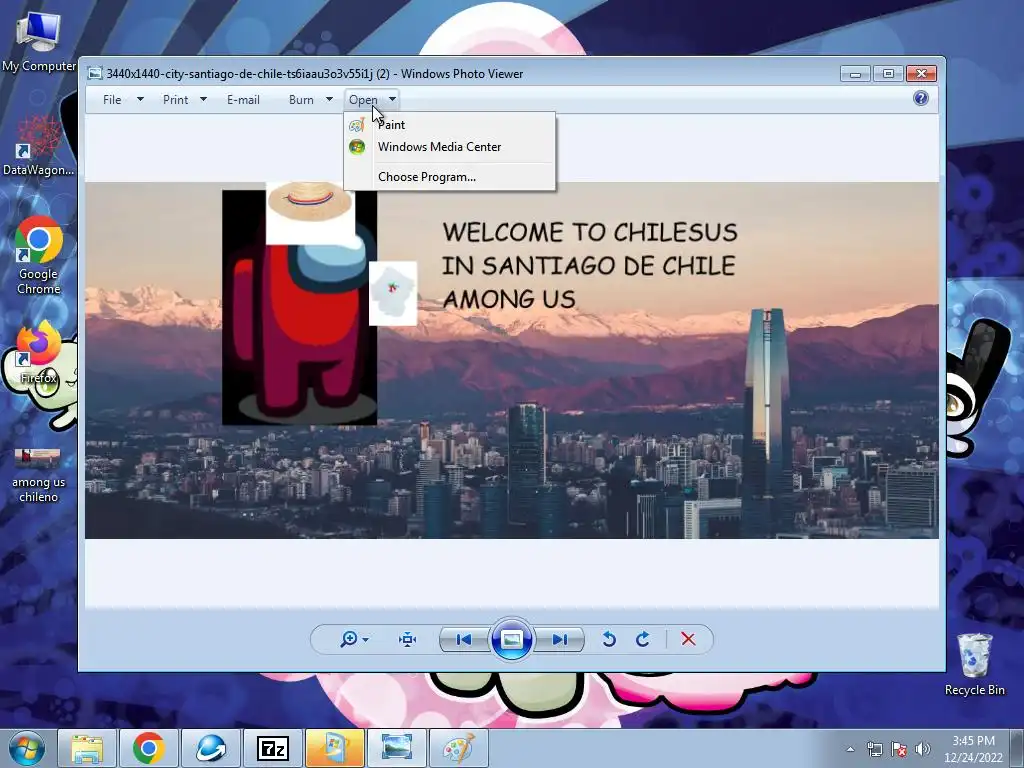Open the Print menu

coord(175,100)
